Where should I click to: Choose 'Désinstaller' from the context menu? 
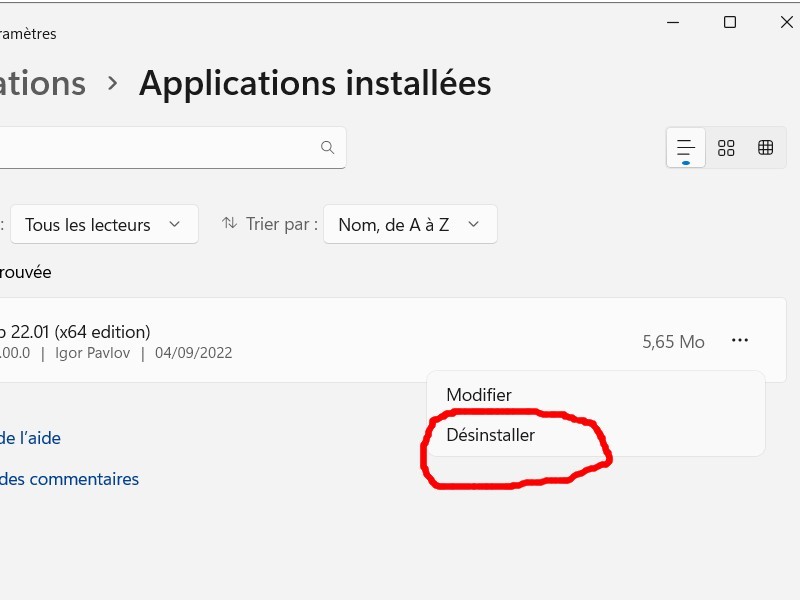coord(491,435)
